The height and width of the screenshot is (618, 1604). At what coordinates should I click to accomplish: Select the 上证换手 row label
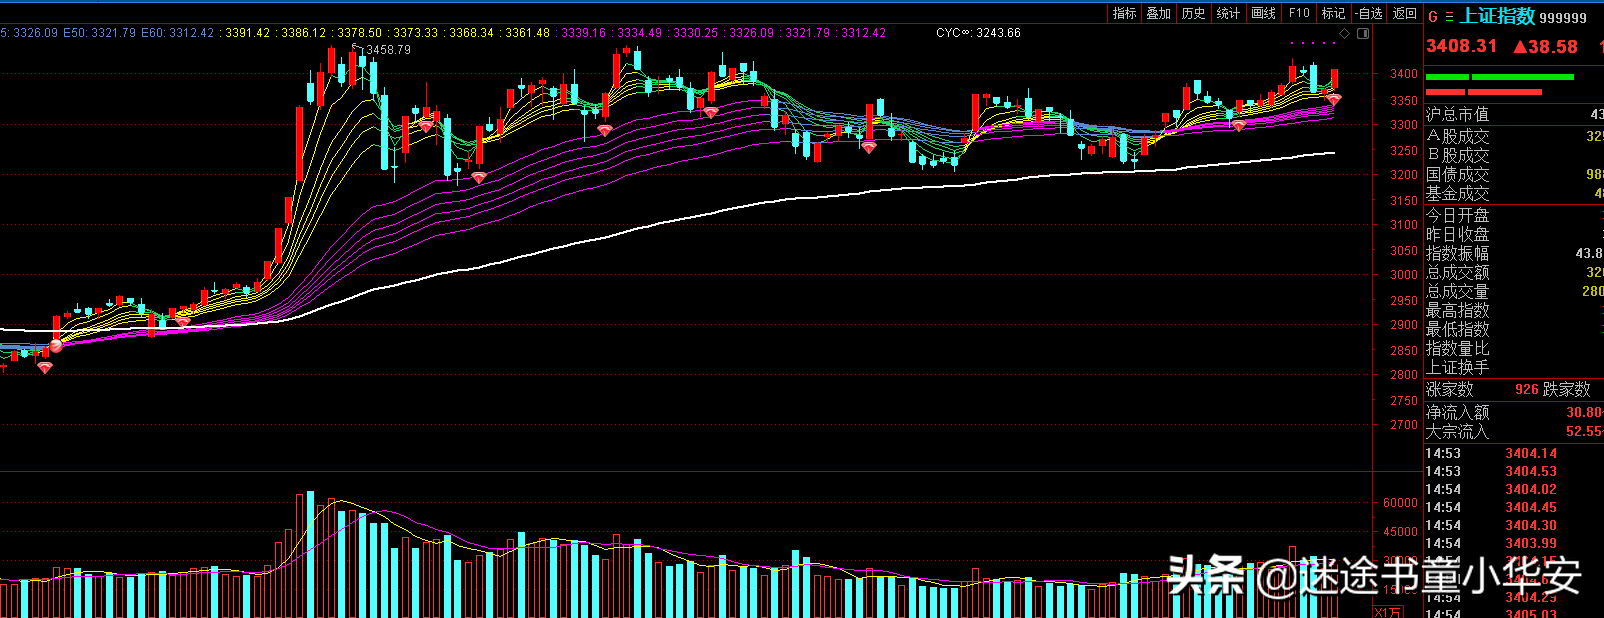tap(1457, 367)
